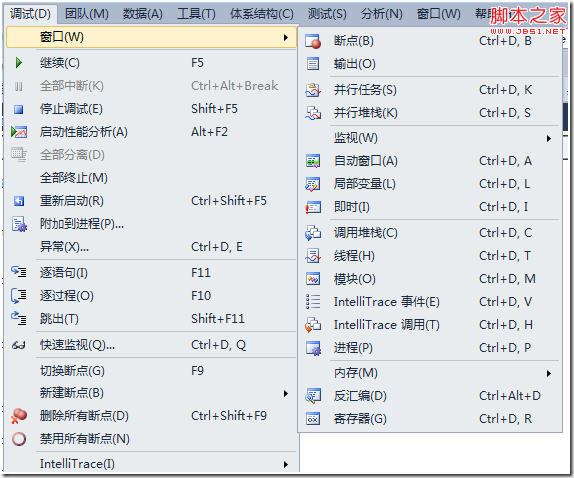Choose 切换断点(G) menu entry
The height and width of the screenshot is (478, 574).
tap(151, 371)
